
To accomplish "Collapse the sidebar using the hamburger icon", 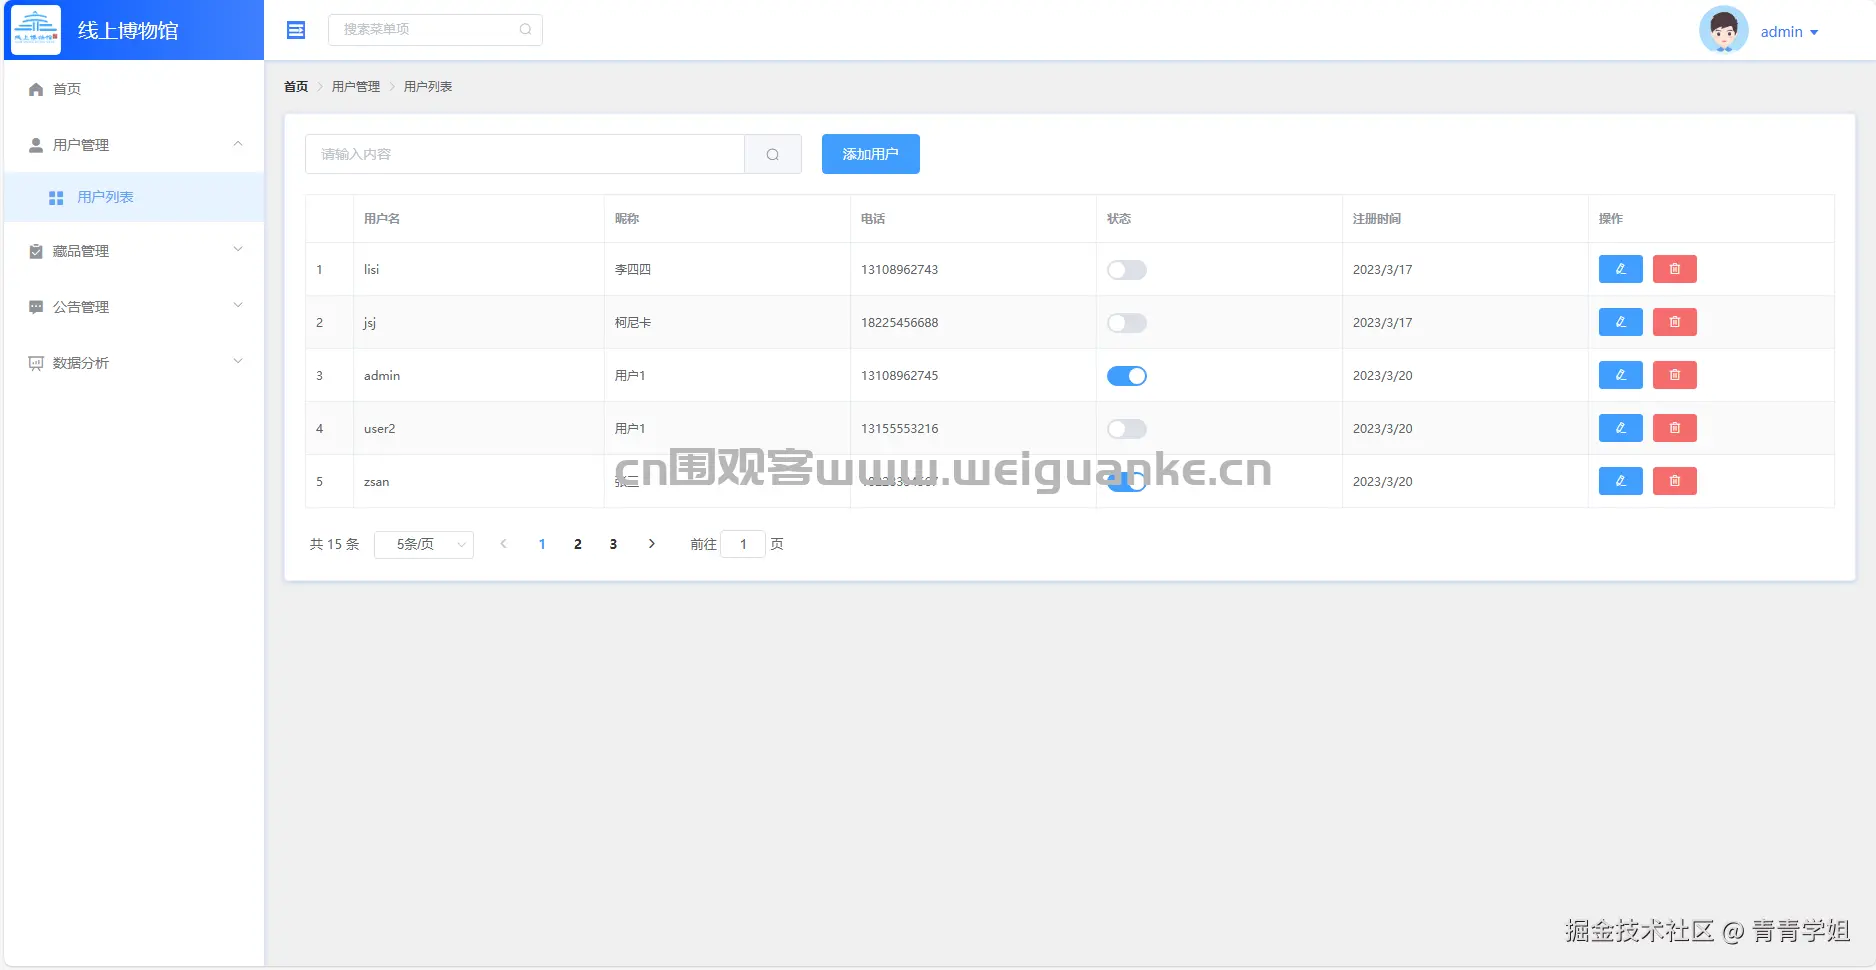I will click(295, 30).
